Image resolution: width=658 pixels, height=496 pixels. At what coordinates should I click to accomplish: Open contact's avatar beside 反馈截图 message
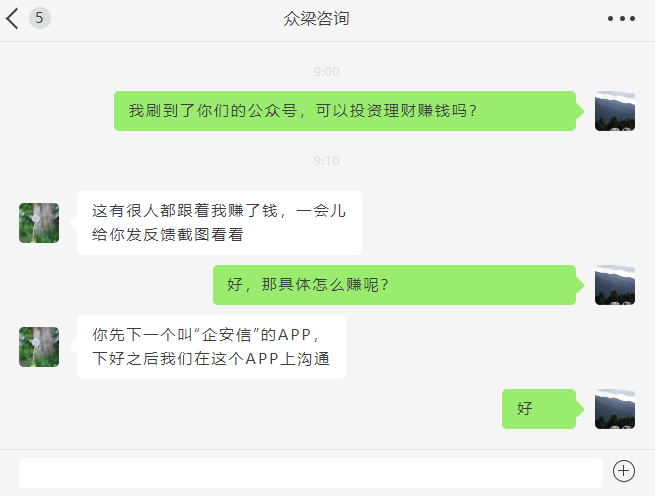[39, 223]
